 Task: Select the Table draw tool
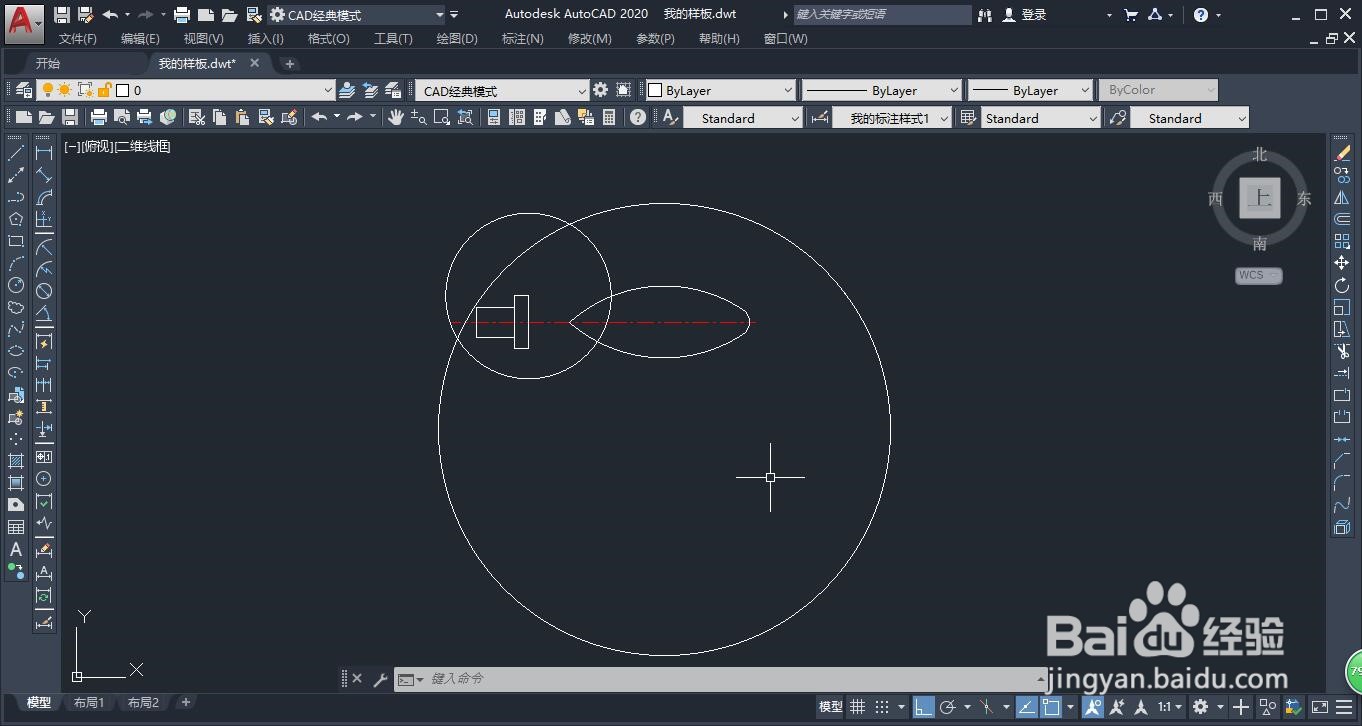pyautogui.click(x=16, y=527)
